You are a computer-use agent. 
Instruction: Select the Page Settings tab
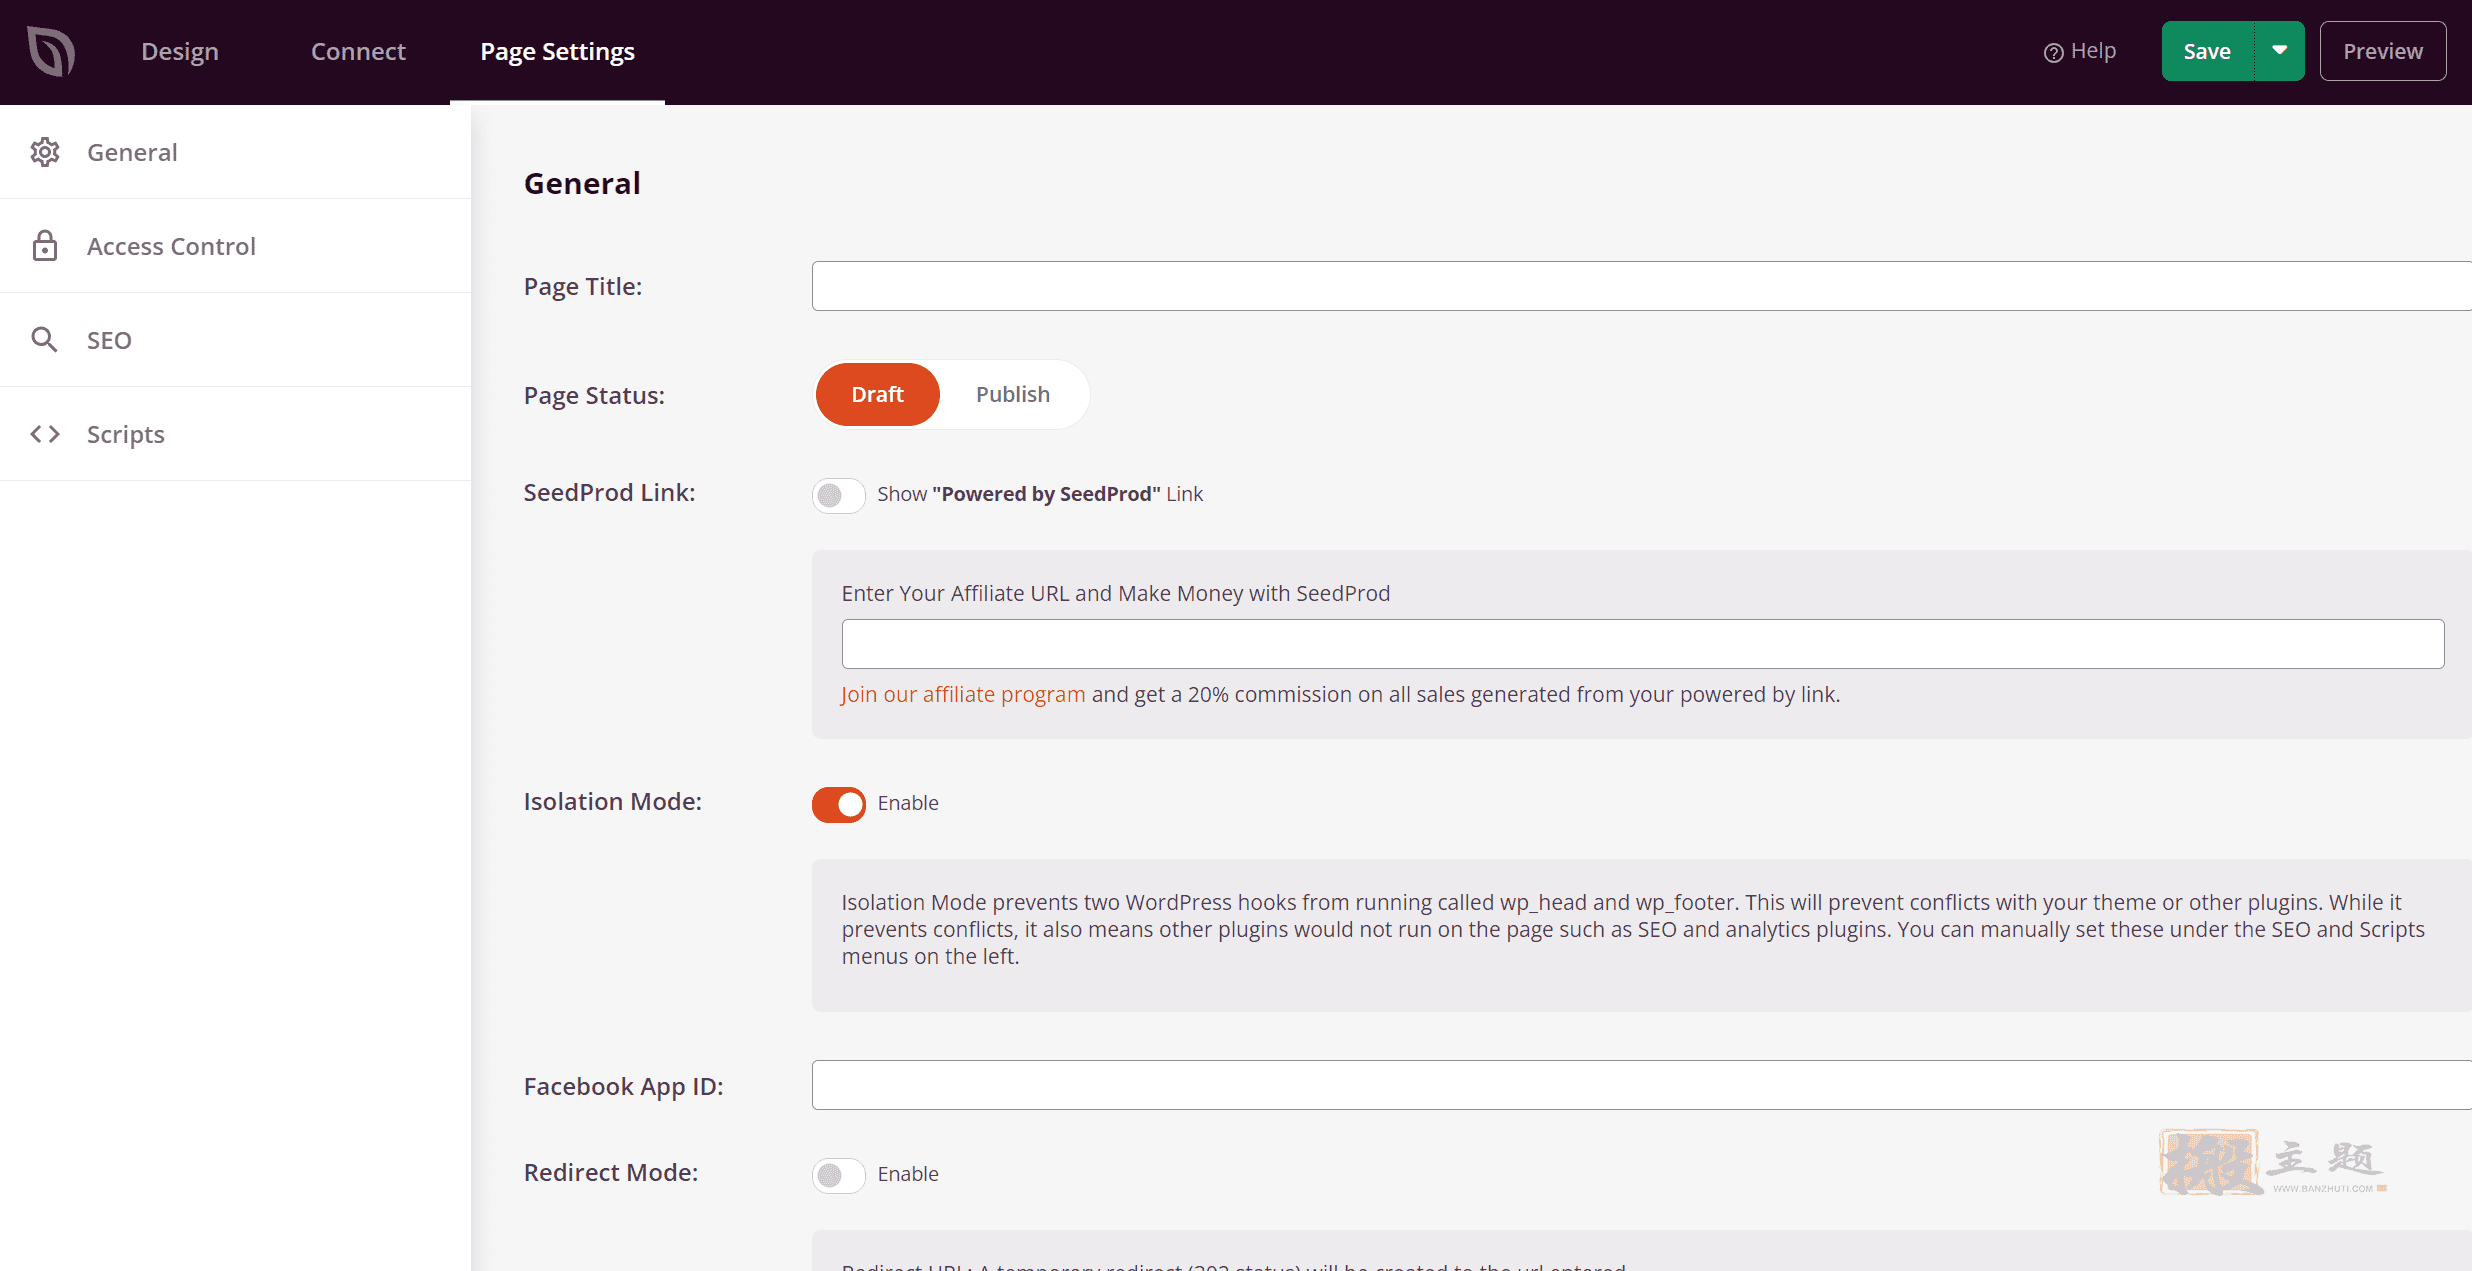pyautogui.click(x=557, y=51)
